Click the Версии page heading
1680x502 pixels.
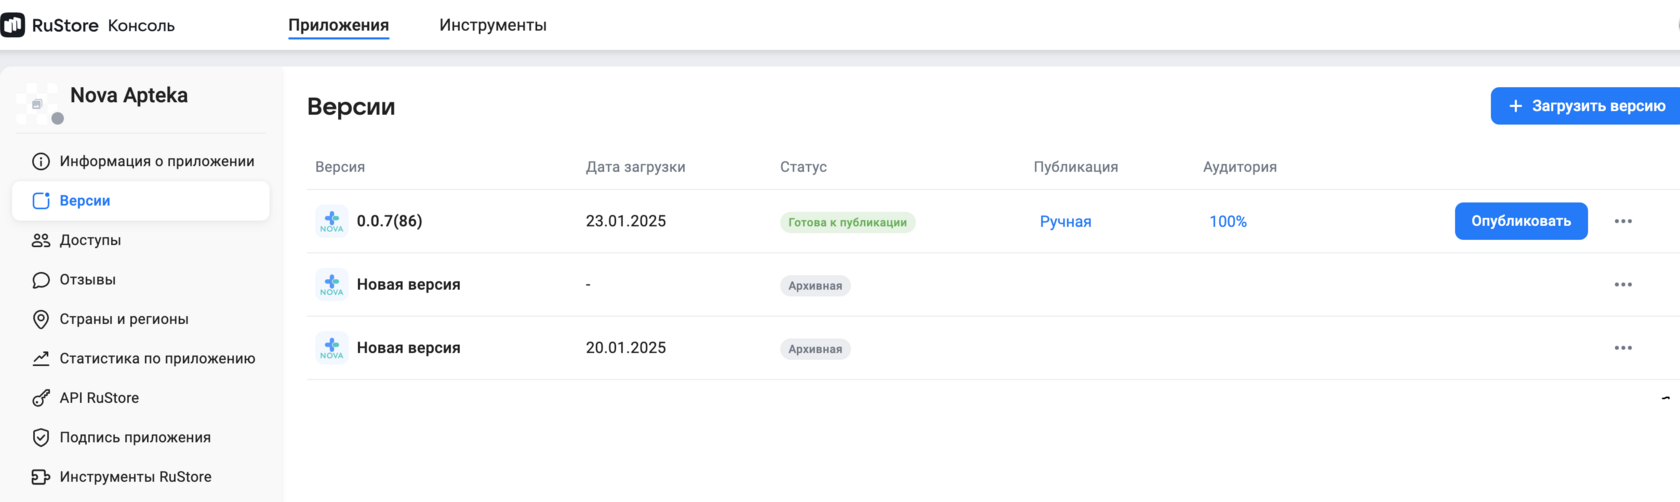click(x=351, y=107)
